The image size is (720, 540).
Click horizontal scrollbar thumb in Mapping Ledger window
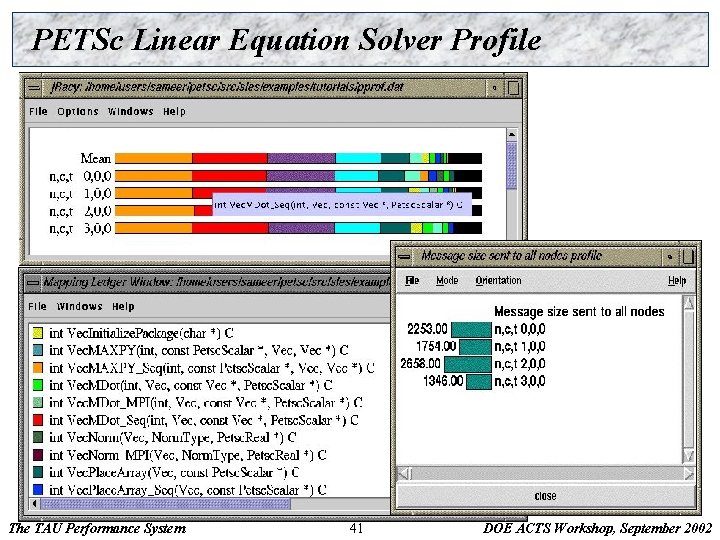tap(166, 504)
